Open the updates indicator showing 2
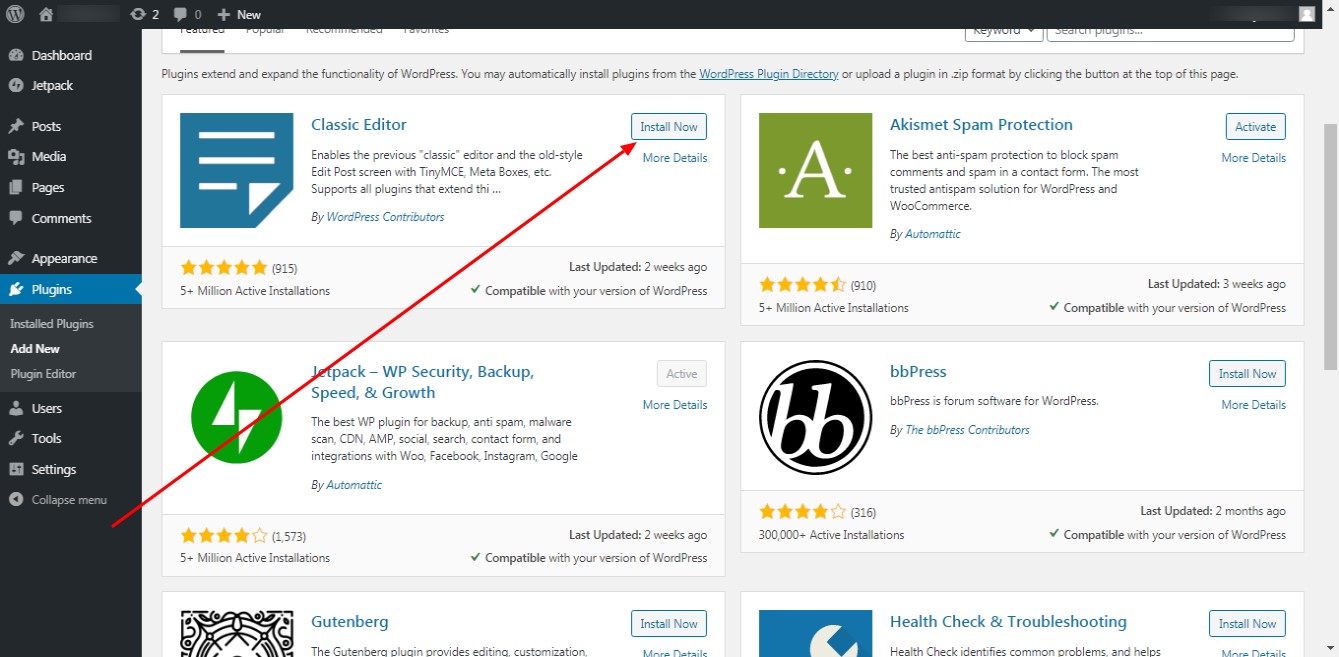This screenshot has height=657, width=1339. pos(144,14)
